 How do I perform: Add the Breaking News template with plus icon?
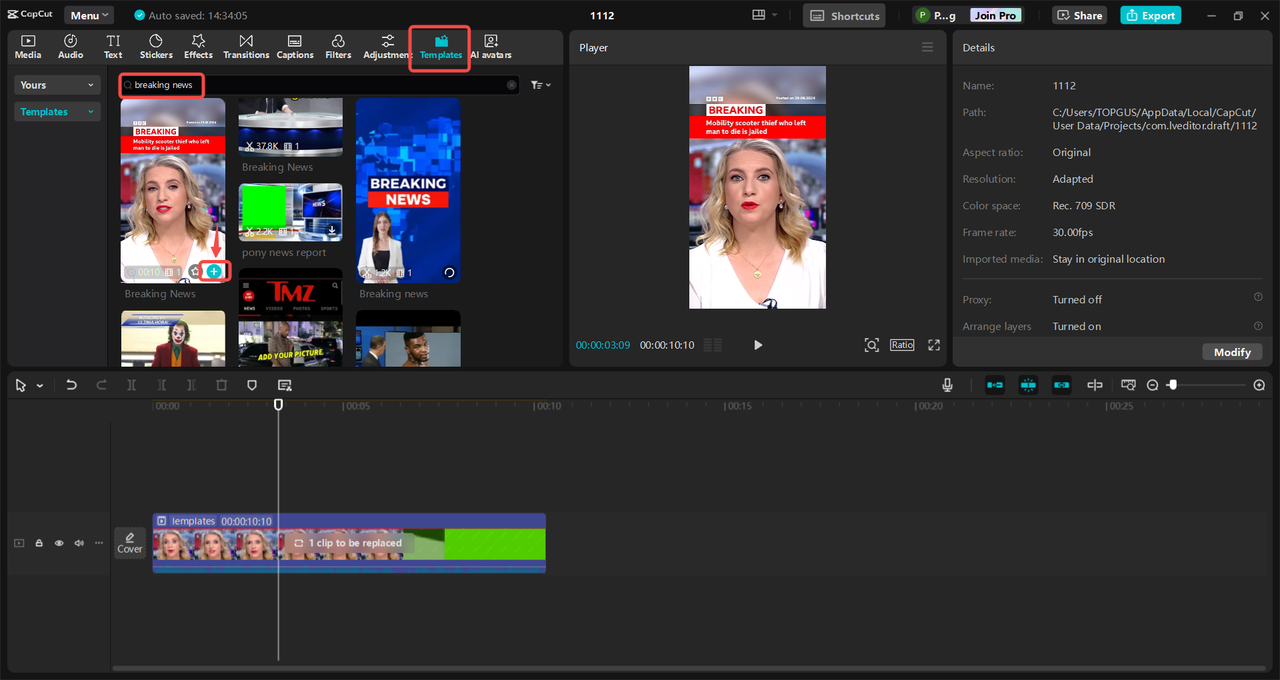(214, 271)
